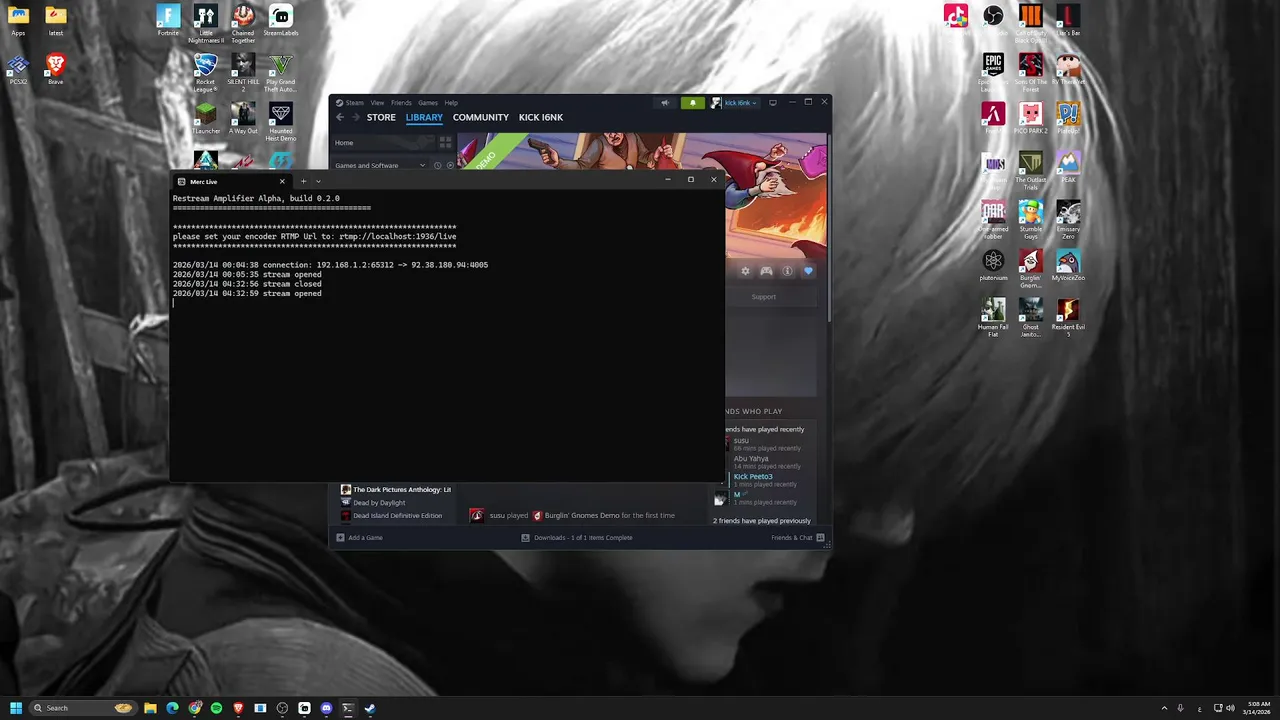The height and width of the screenshot is (720, 1280).
Task: Open Help menu in Steam
Action: [x=451, y=102]
